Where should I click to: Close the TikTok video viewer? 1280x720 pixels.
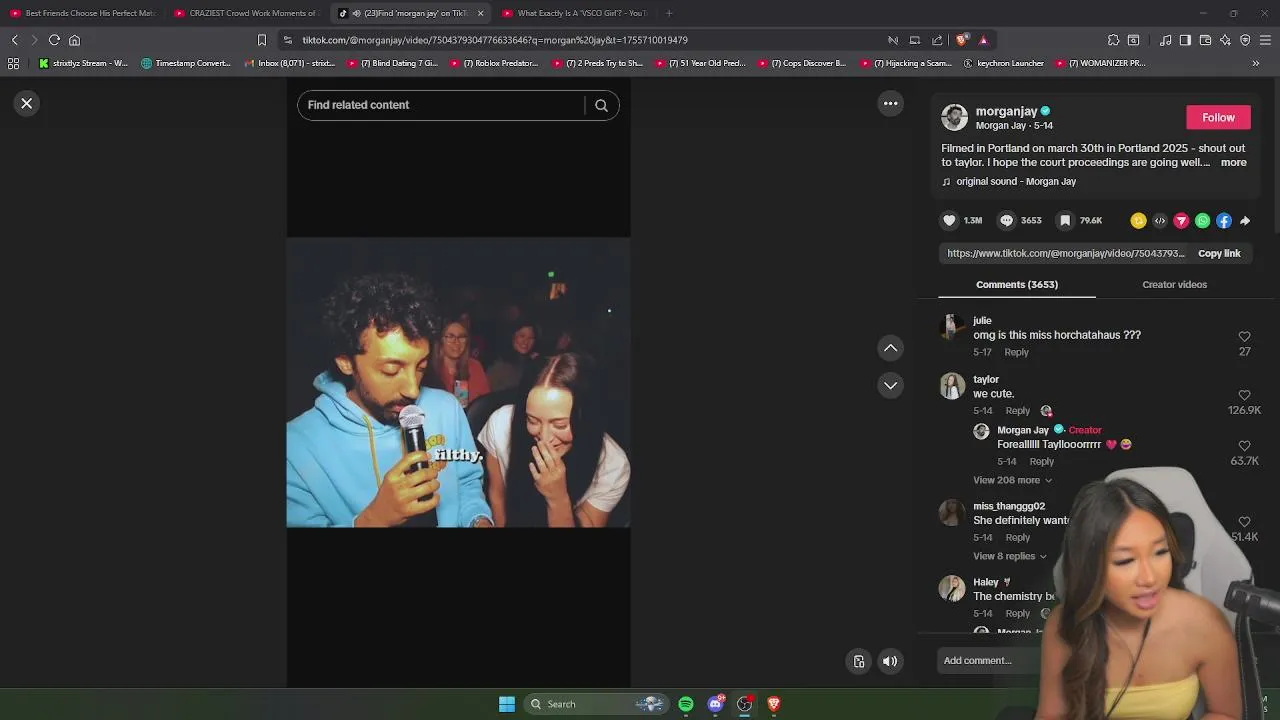27,103
